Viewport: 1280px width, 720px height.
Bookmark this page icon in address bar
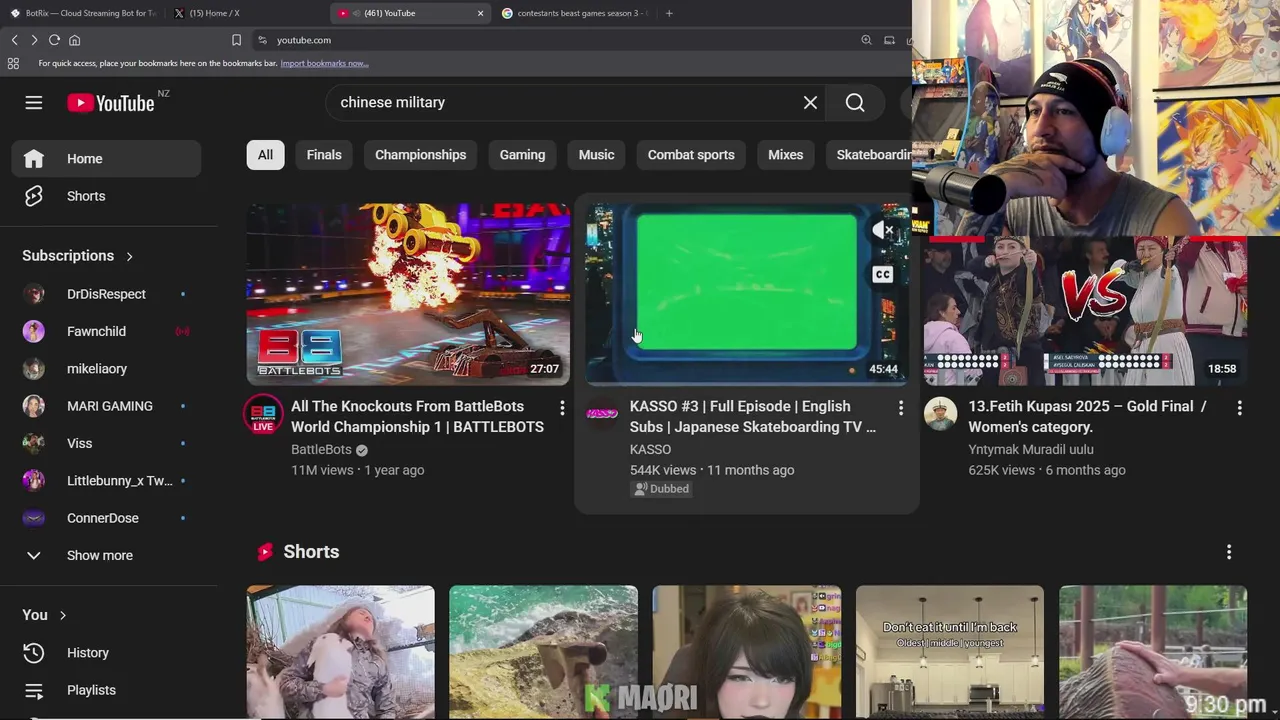236,40
